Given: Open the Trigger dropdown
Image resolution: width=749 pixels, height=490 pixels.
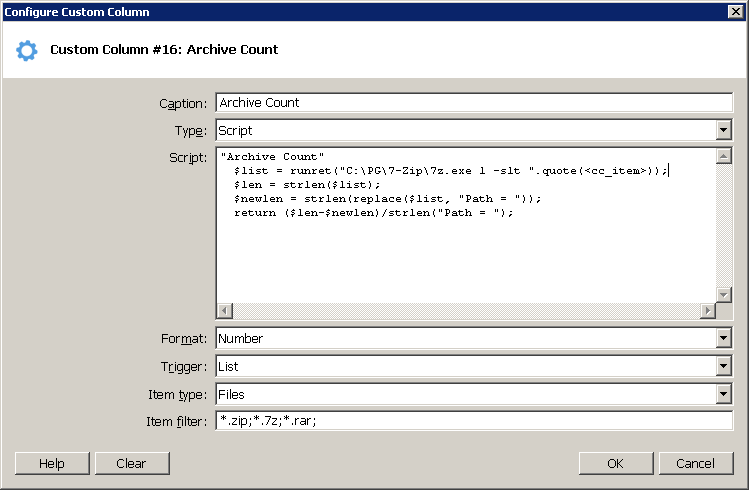Looking at the screenshot, I should click(724, 367).
